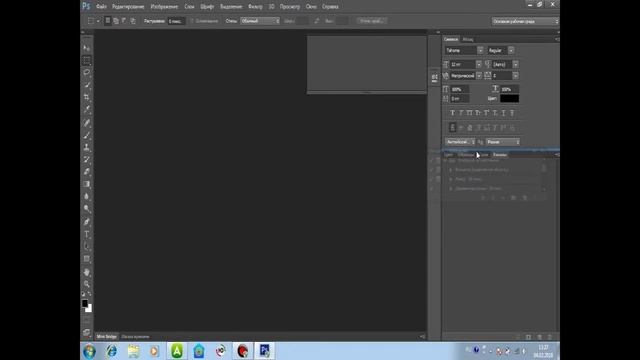Toggle Underline text style
Screen dimensions: 640x360
tap(504, 113)
